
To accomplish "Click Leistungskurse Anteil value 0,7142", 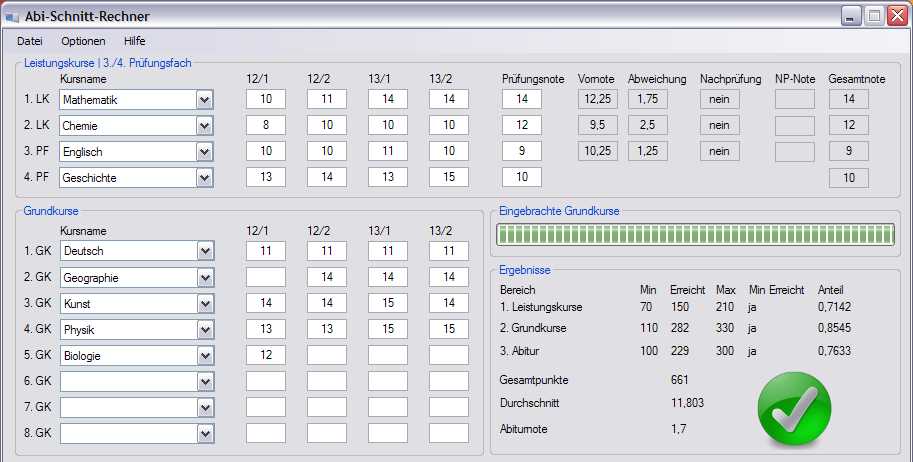I will point(834,307).
